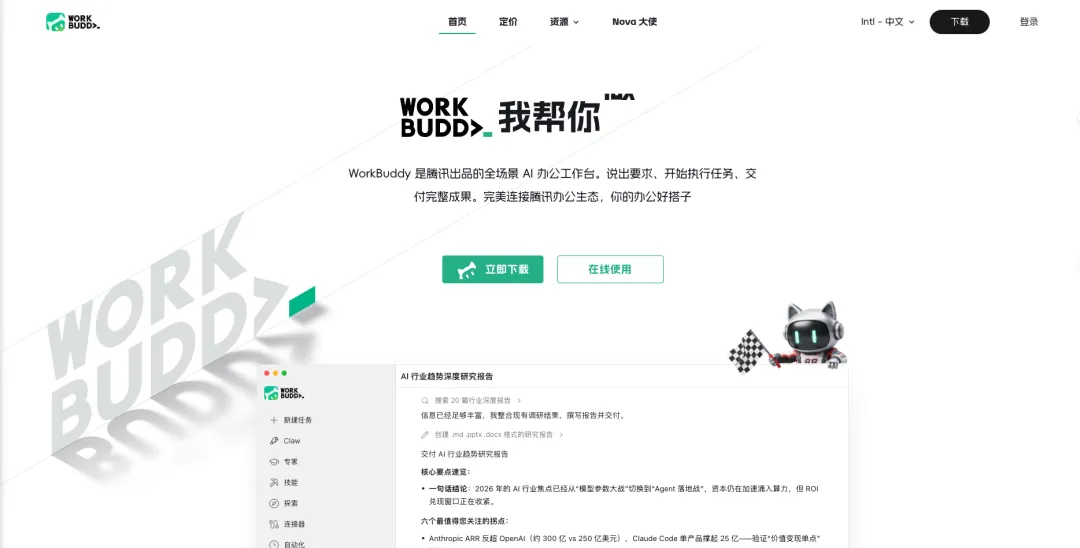Click the green maximize dot in app preview
Screen dimensions: 1080x548
pyautogui.click(x=284, y=373)
